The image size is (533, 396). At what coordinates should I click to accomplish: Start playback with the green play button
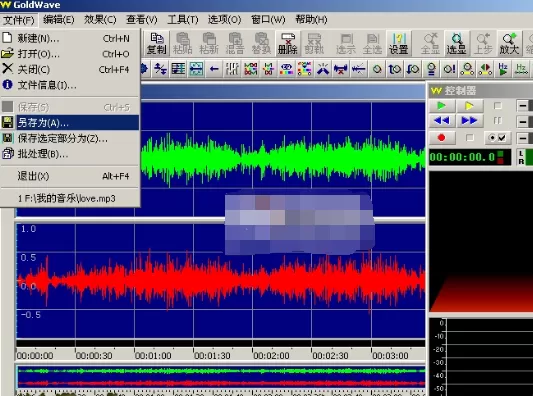tap(442, 106)
